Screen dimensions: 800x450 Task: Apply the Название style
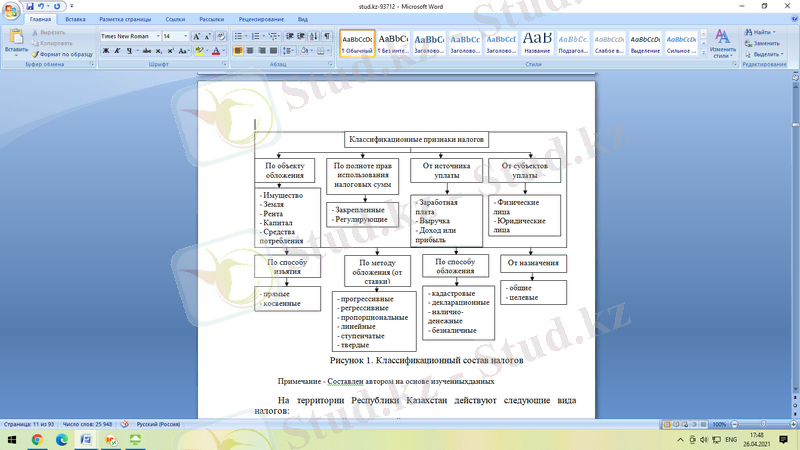(537, 43)
